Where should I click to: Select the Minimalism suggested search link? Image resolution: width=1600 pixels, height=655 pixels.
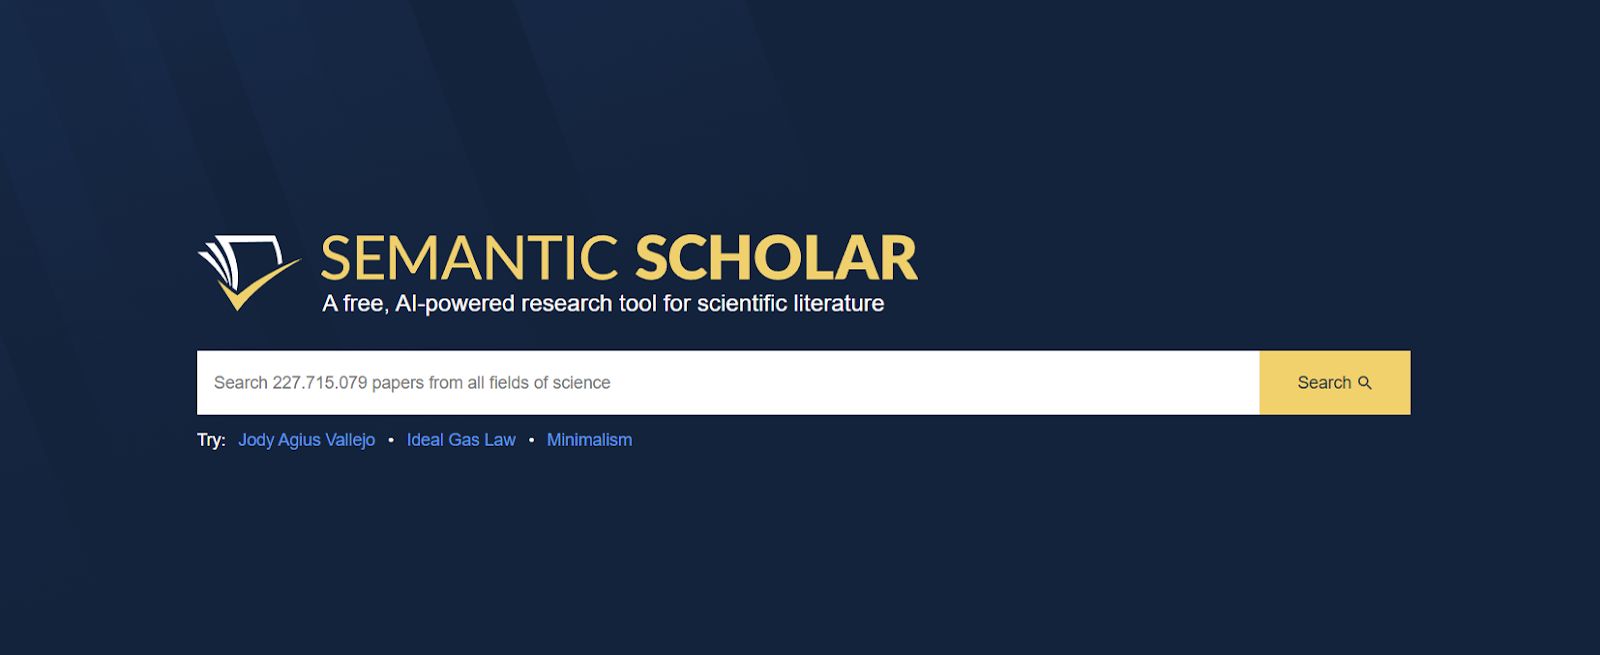tap(589, 440)
